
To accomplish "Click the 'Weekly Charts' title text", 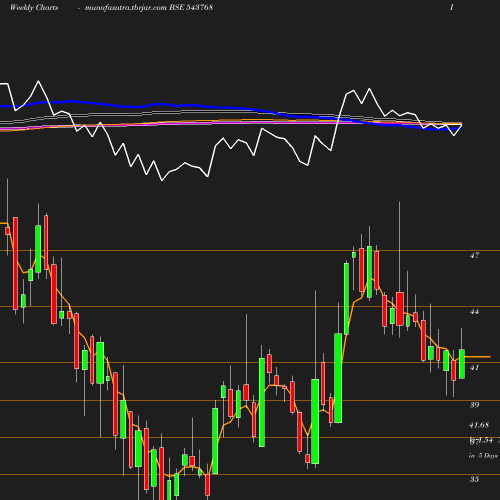I will tap(34, 7).
